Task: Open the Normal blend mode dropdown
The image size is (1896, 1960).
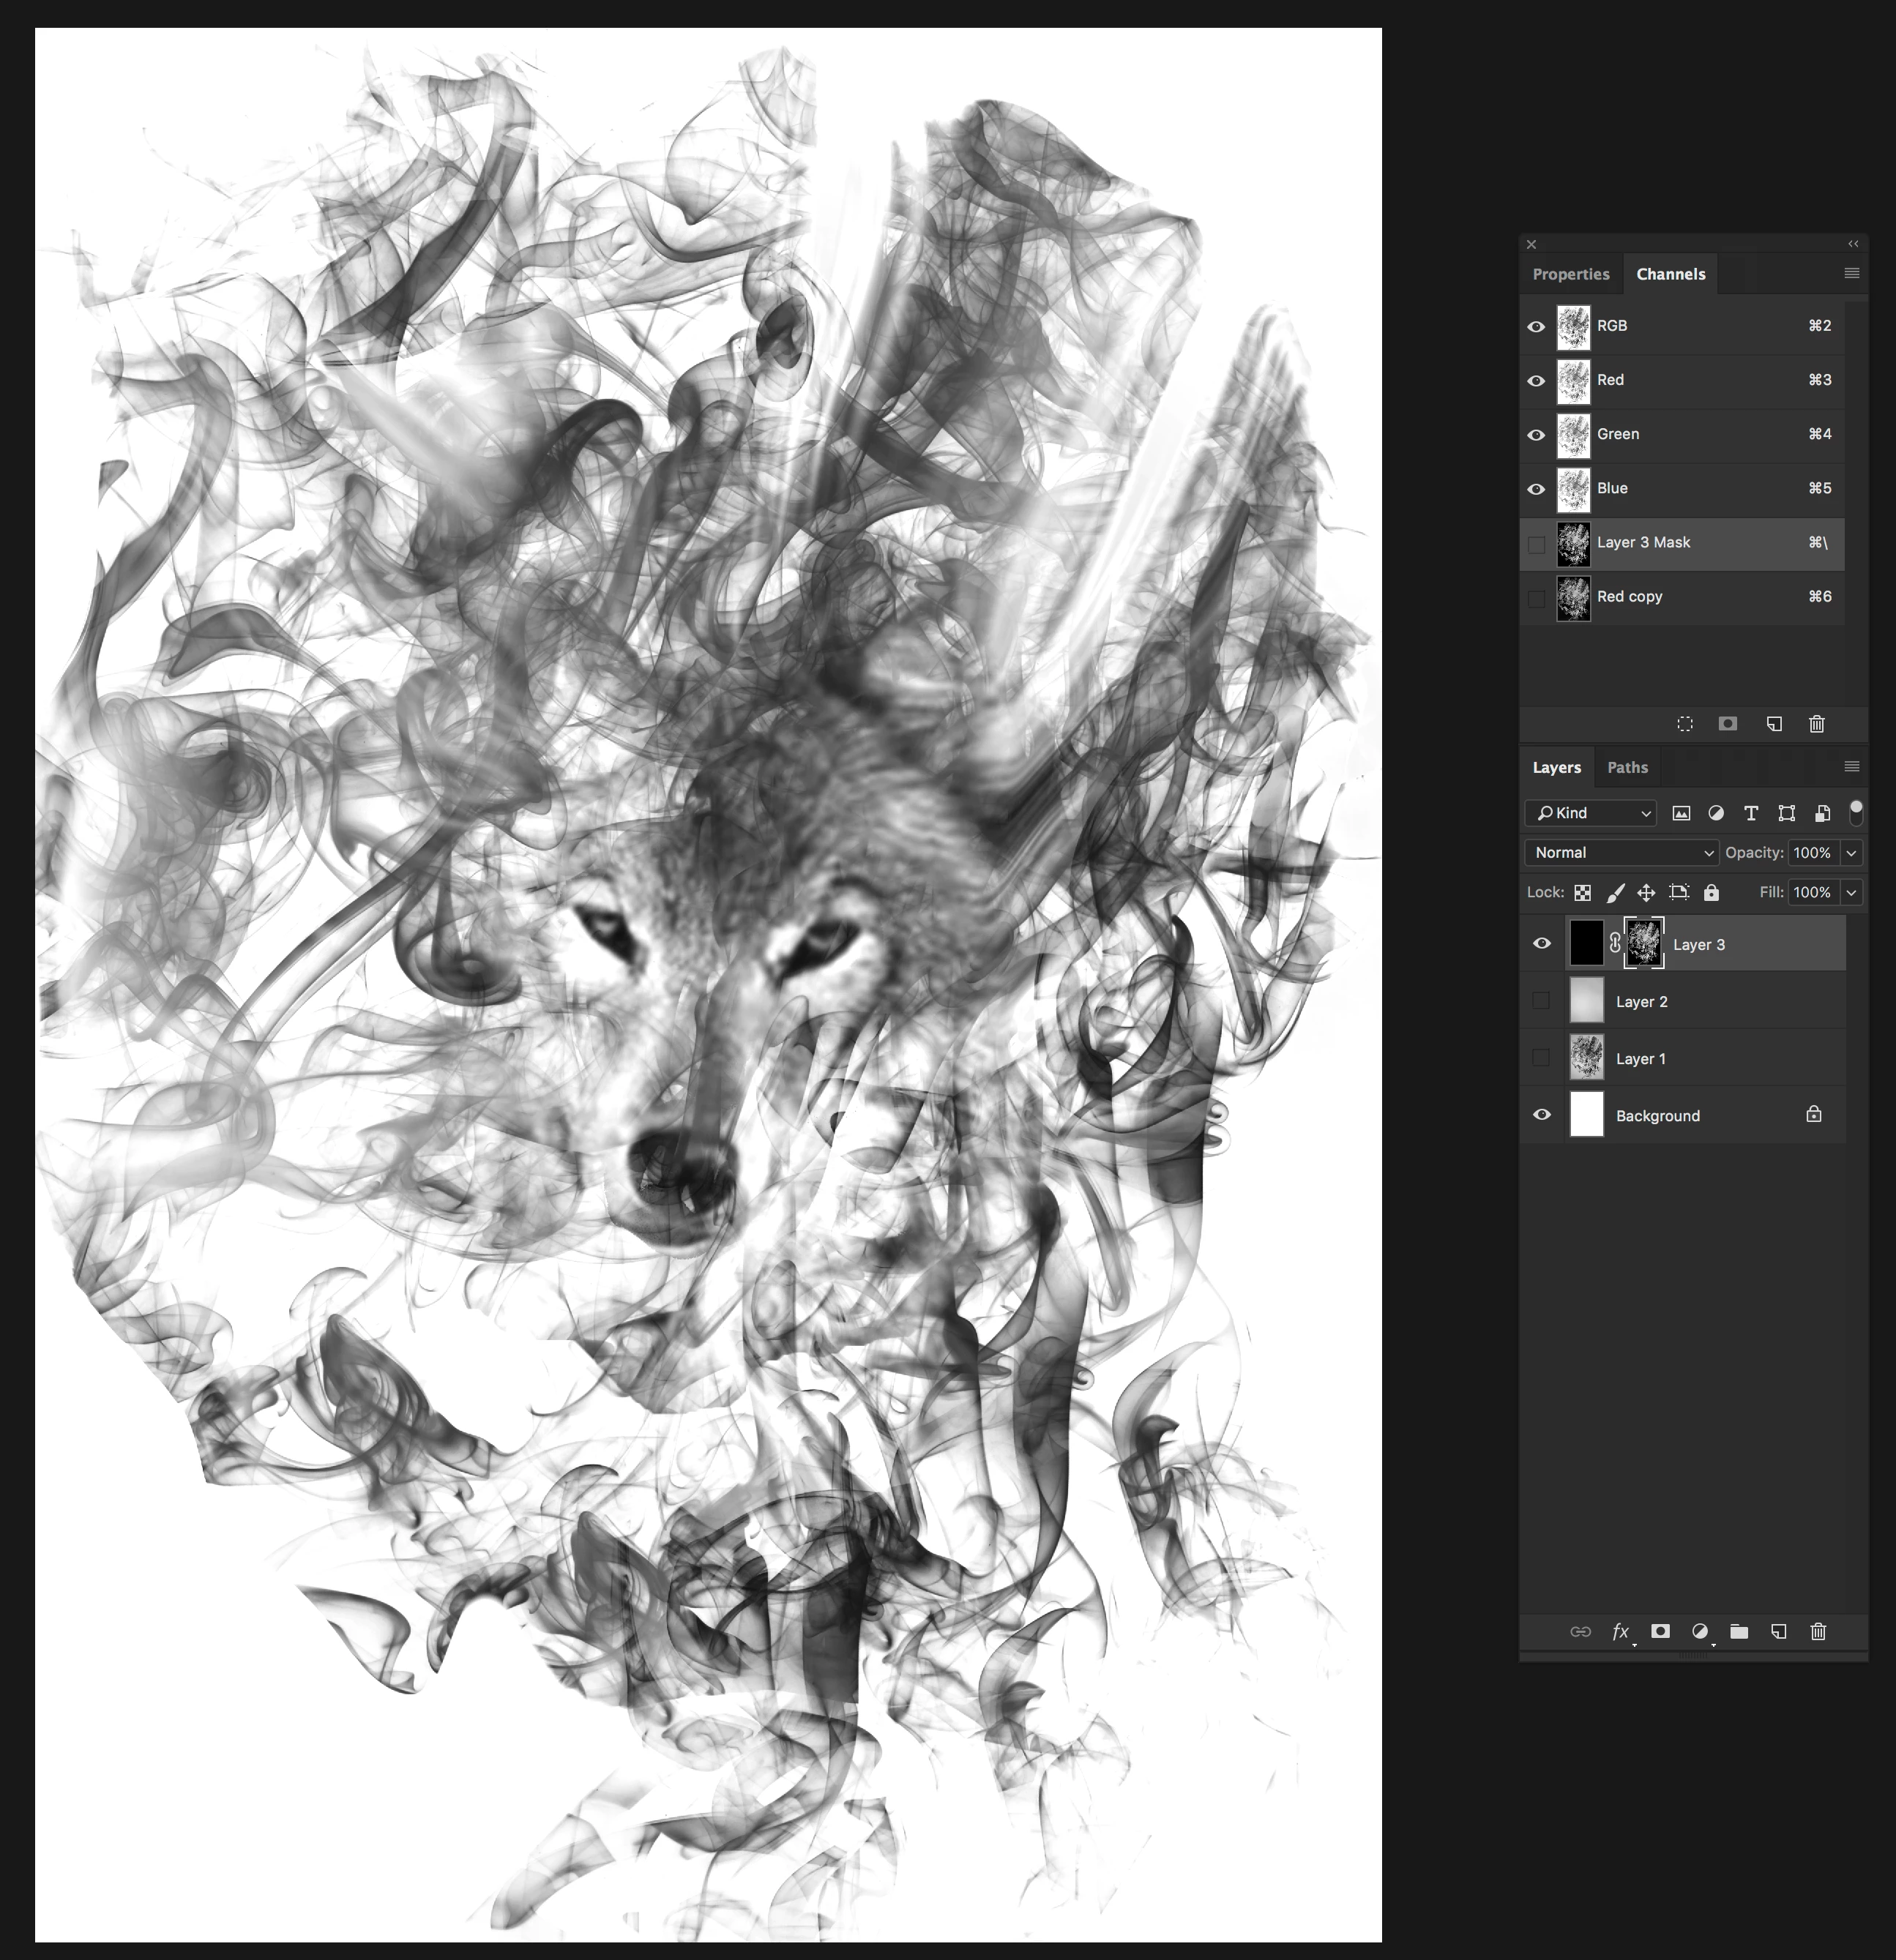Action: [1621, 853]
